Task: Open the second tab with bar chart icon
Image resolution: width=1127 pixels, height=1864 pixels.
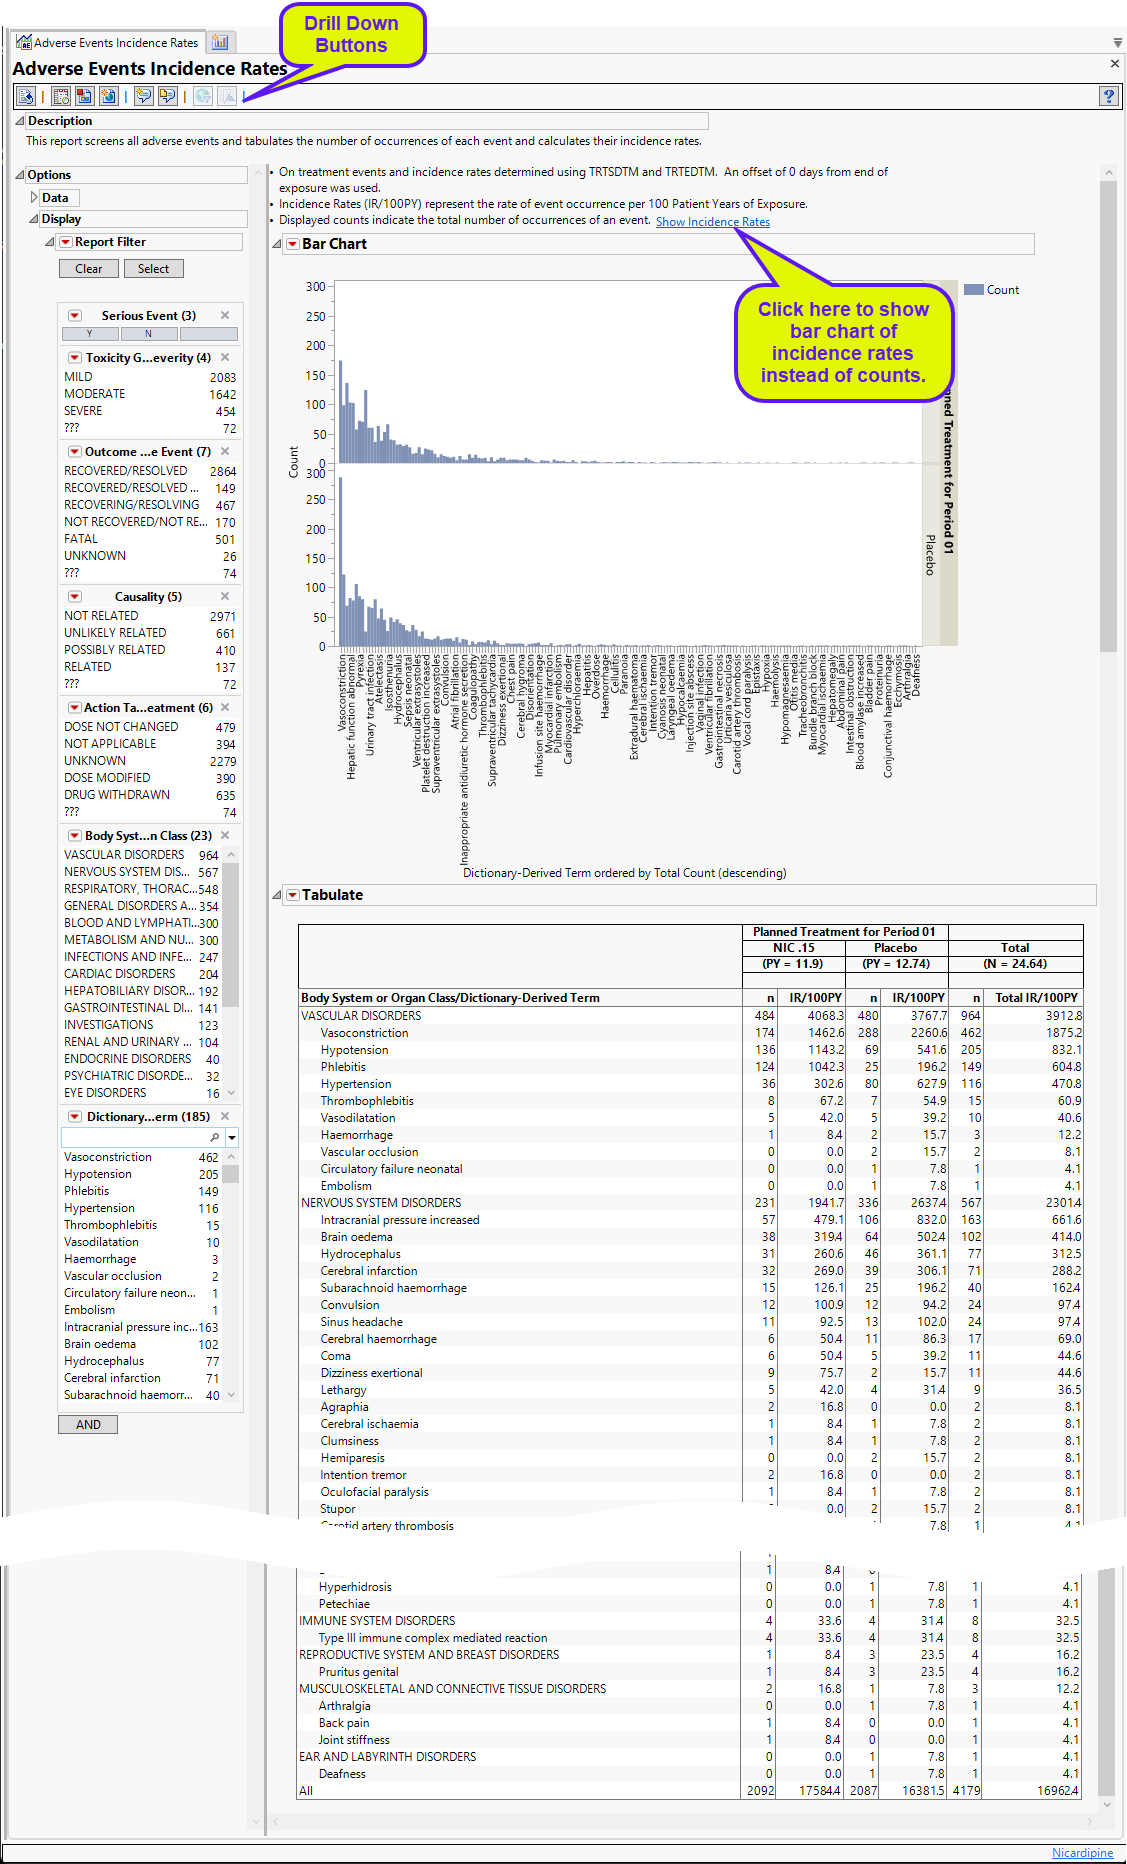Action: tap(220, 42)
